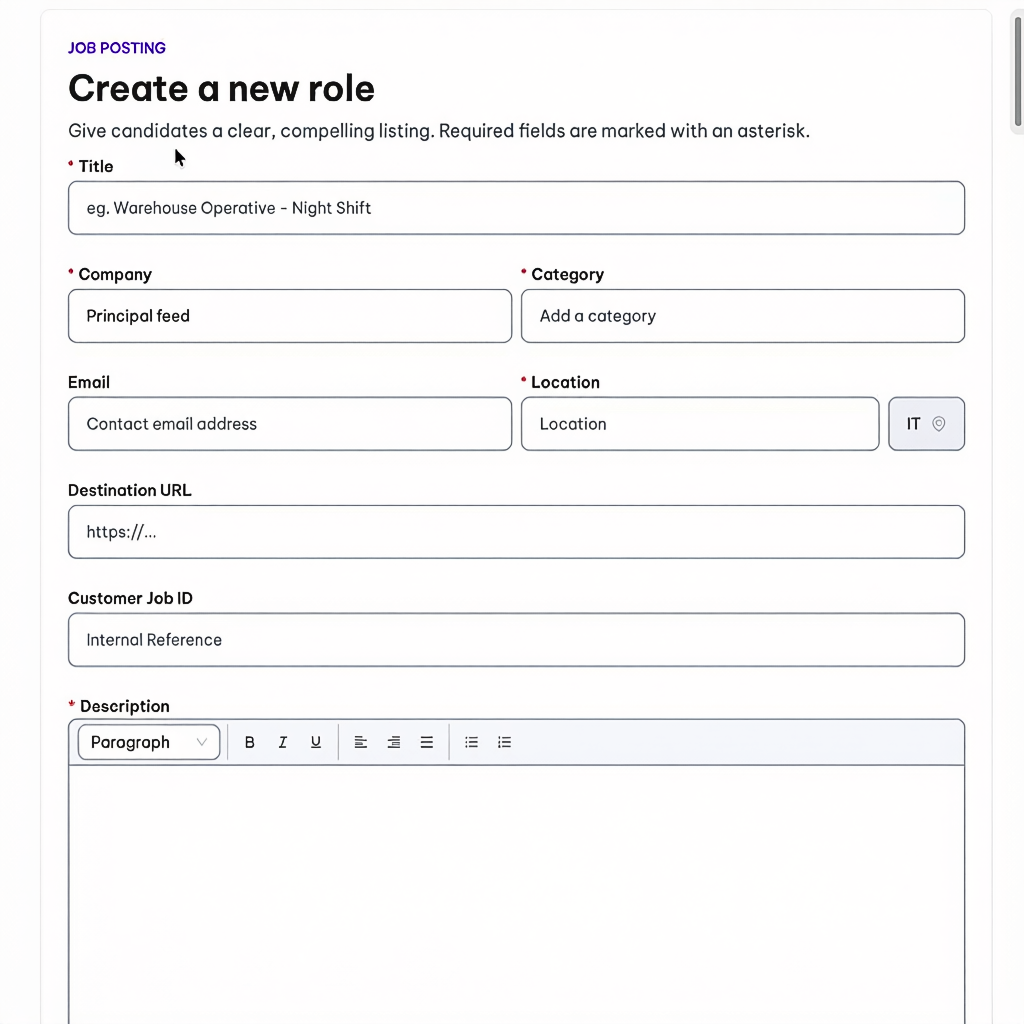Viewport: 1024px width, 1024px height.
Task: Toggle bold formatting in description toolbar
Action: [249, 743]
